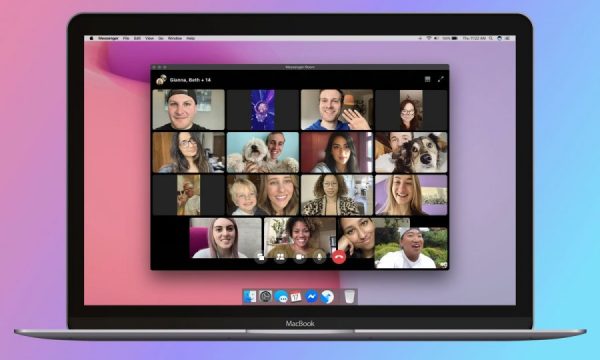Image resolution: width=600 pixels, height=360 pixels.
Task: Open the participants list icon
Action: pos(280,257)
